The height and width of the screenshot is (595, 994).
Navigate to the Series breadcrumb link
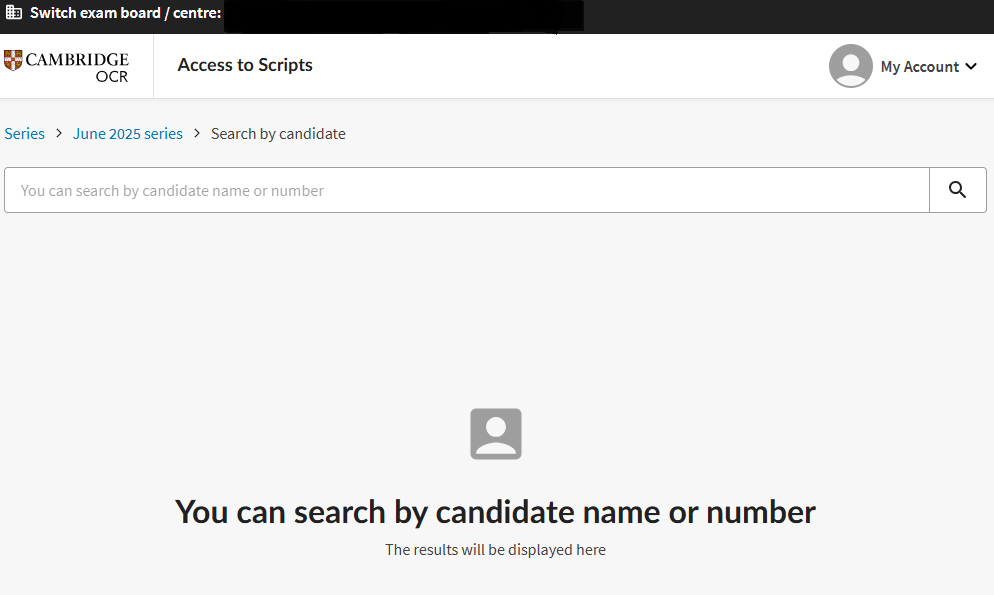click(x=24, y=133)
